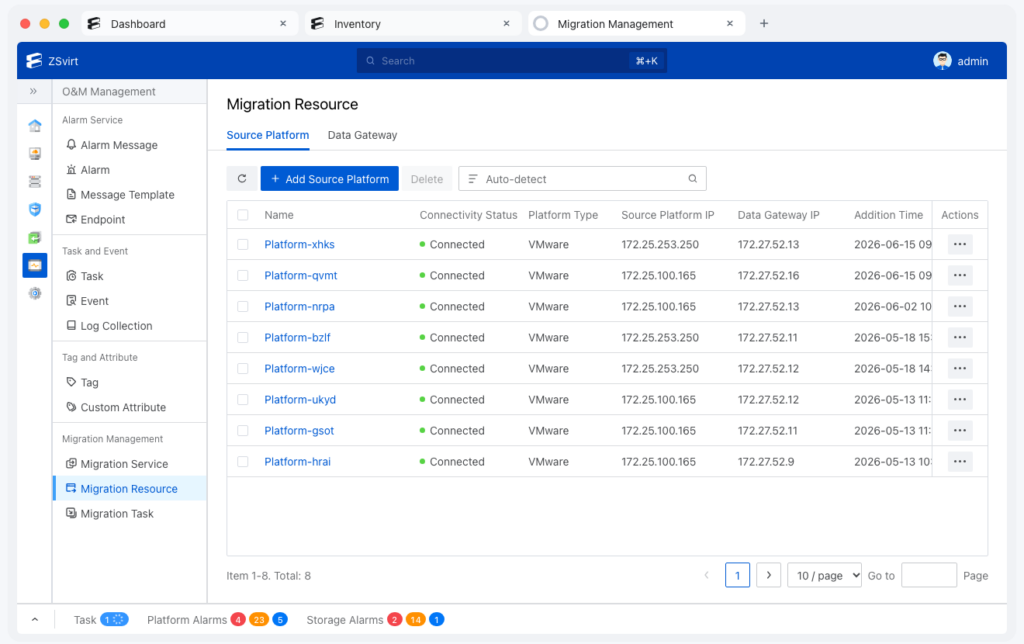Open actions menu for Platform-hrai
This screenshot has height=644, width=1024.
pyautogui.click(x=959, y=462)
